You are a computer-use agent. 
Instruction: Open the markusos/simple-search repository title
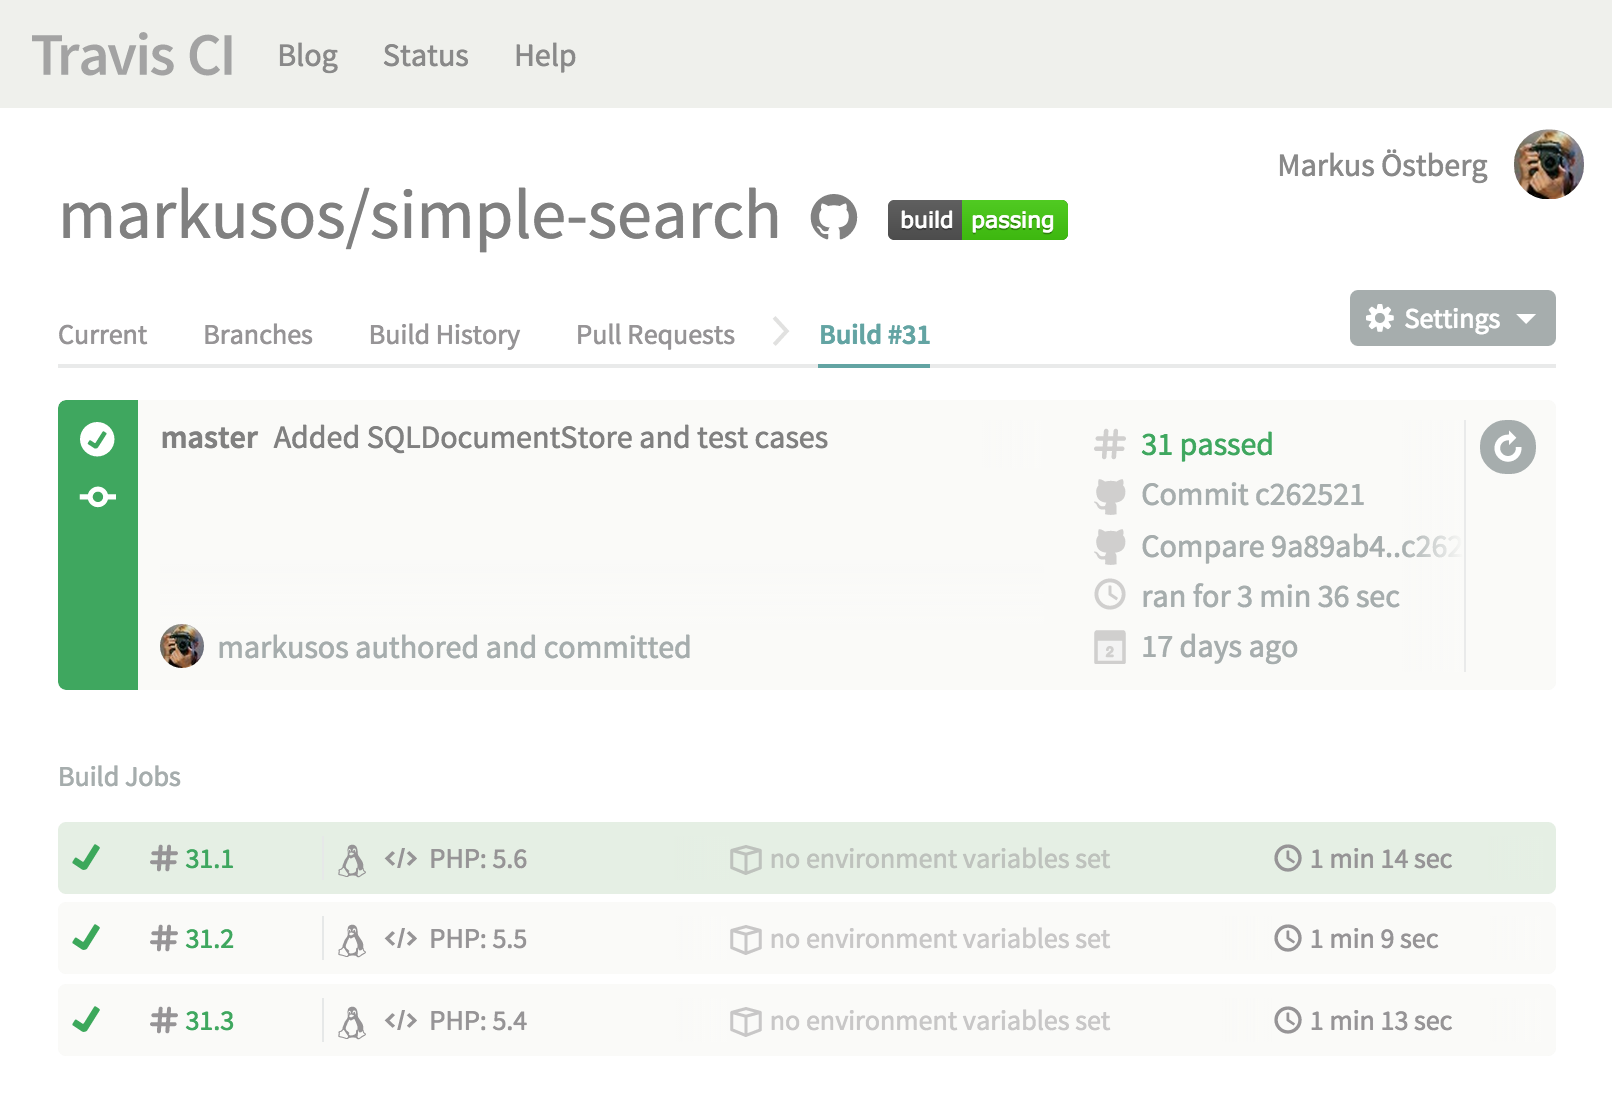(x=419, y=216)
